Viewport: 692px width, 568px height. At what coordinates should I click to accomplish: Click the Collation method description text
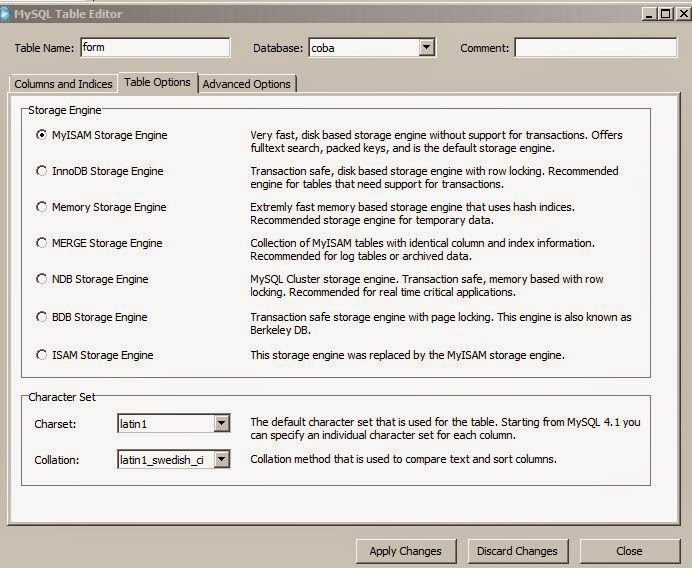point(403,459)
